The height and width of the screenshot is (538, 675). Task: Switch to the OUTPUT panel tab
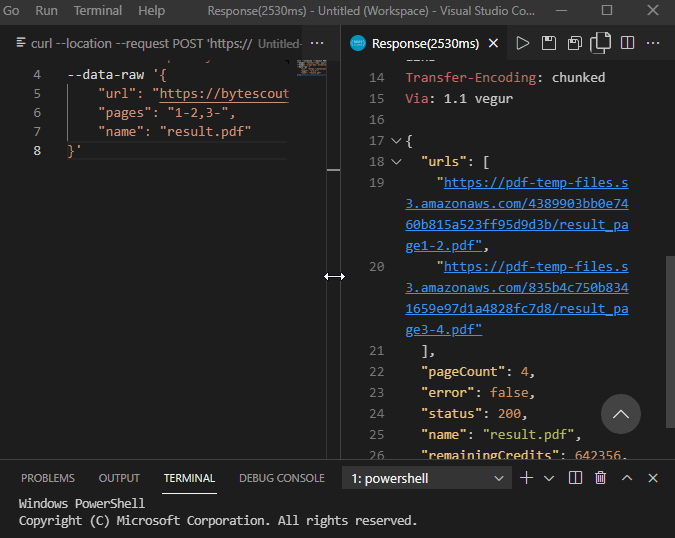119,478
